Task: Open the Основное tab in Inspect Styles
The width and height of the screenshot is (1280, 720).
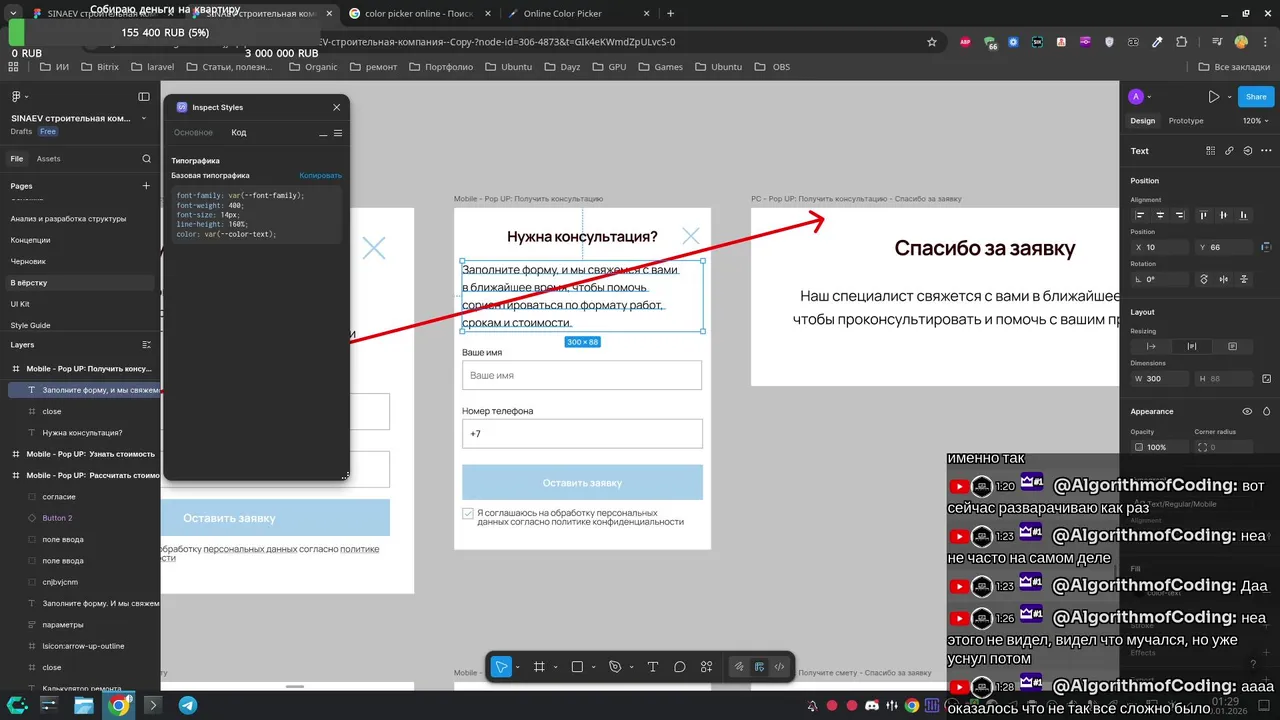Action: pyautogui.click(x=193, y=132)
